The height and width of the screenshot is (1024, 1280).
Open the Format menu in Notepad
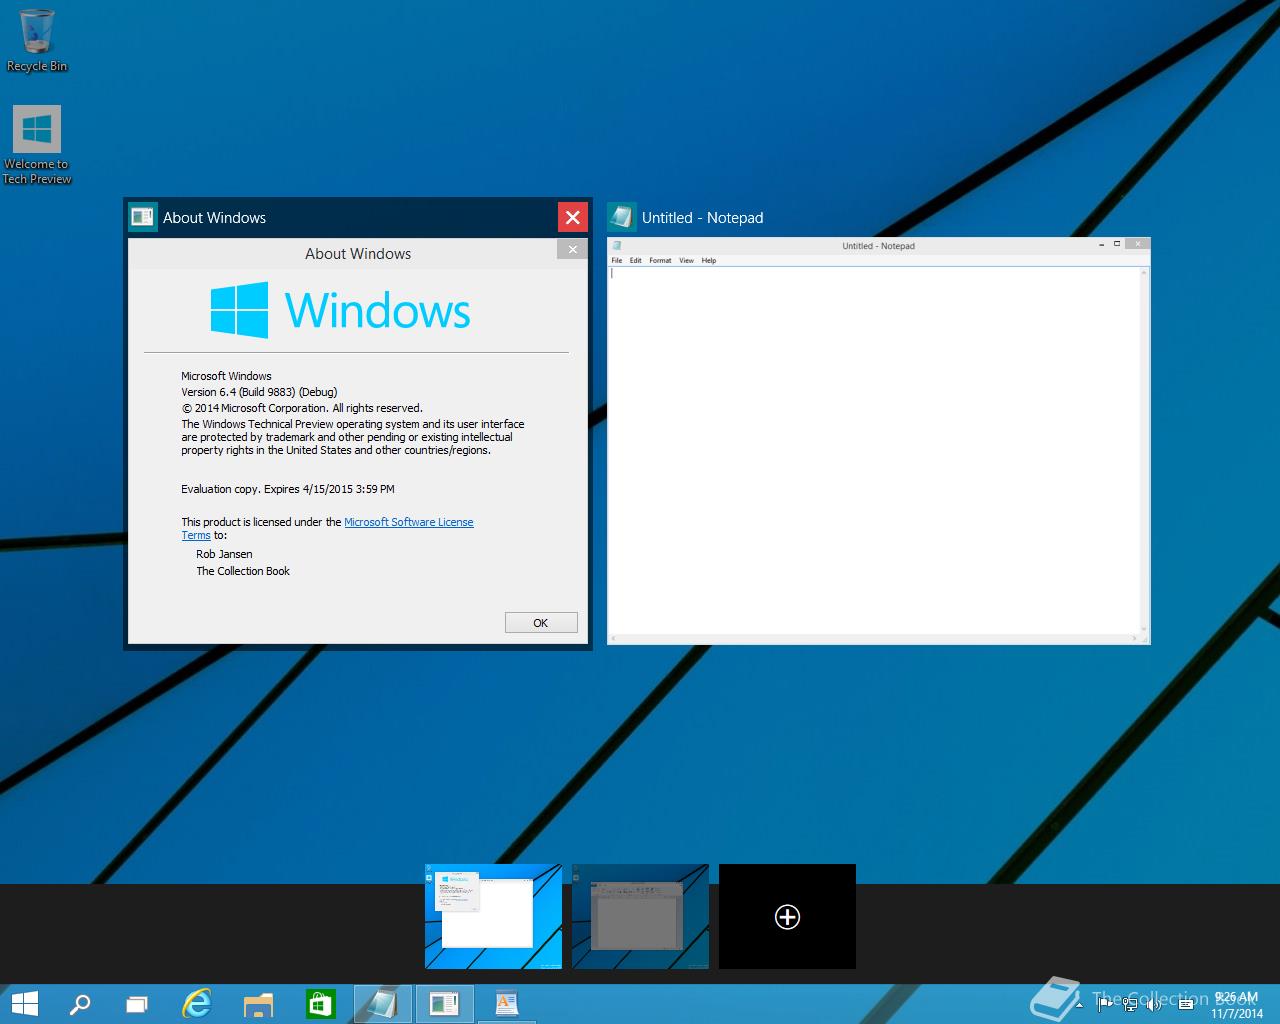click(660, 260)
